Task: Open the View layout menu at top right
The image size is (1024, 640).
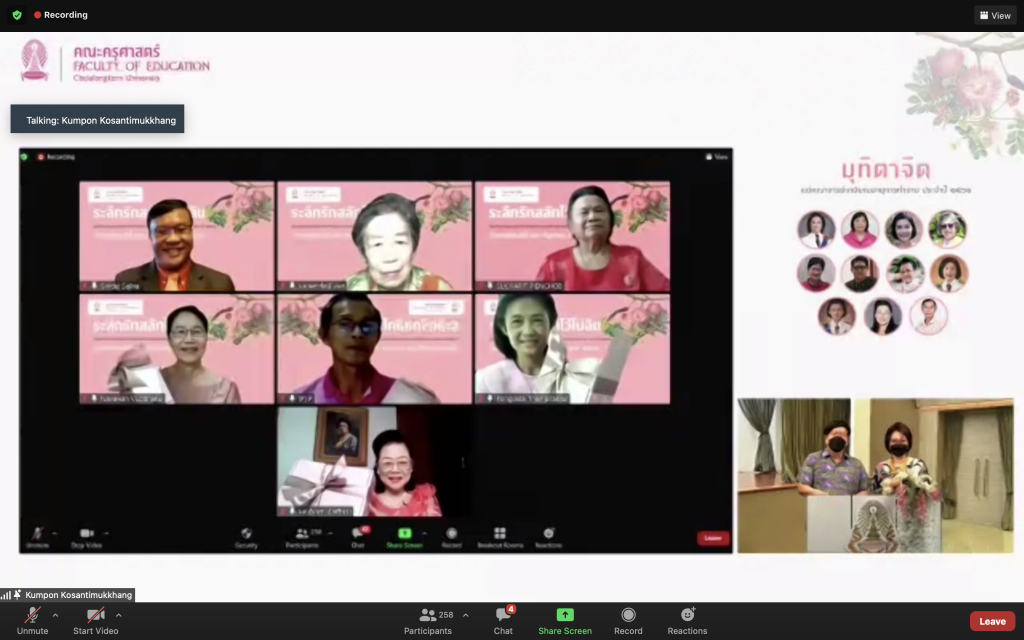Action: (x=995, y=15)
